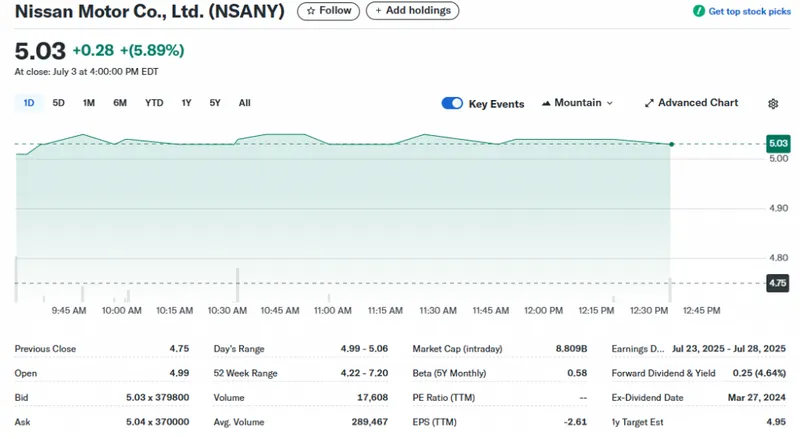Click Day's Range value 4.99 - 5.06
The image size is (800, 439).
click(x=364, y=349)
